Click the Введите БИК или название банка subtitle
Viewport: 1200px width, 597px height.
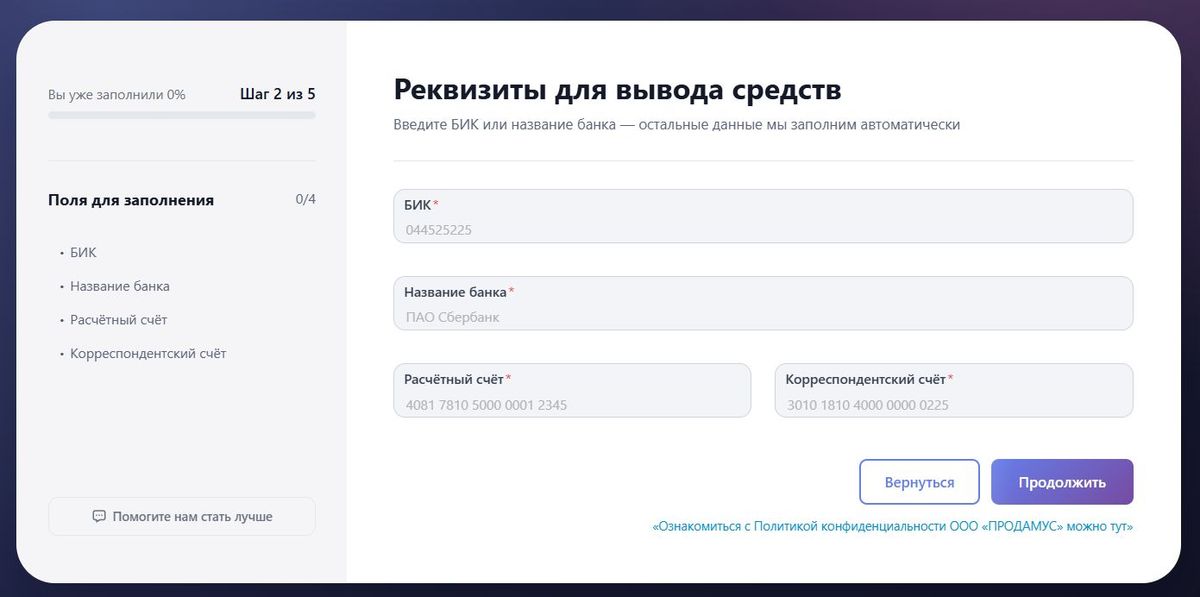(677, 125)
